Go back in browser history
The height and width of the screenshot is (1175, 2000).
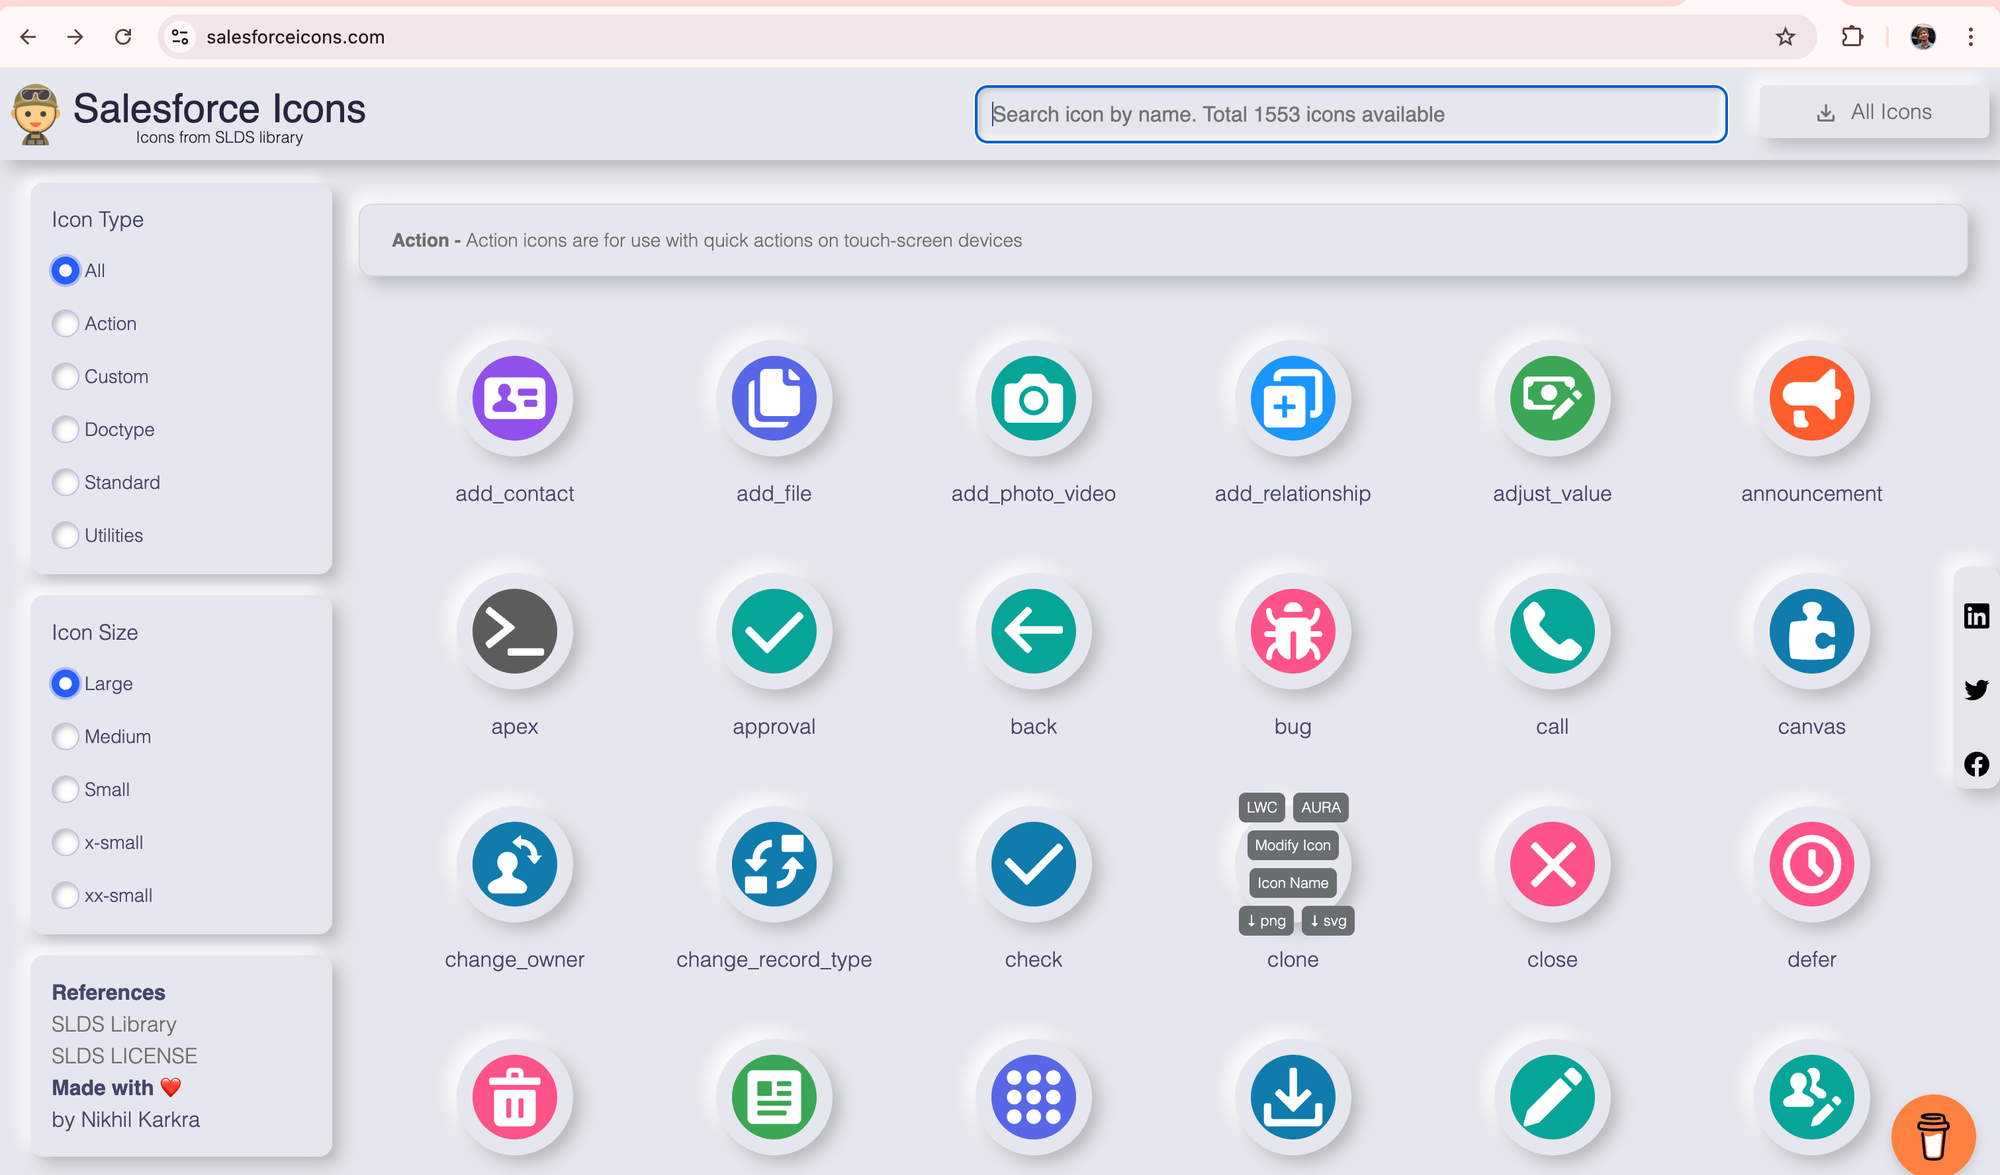28,37
